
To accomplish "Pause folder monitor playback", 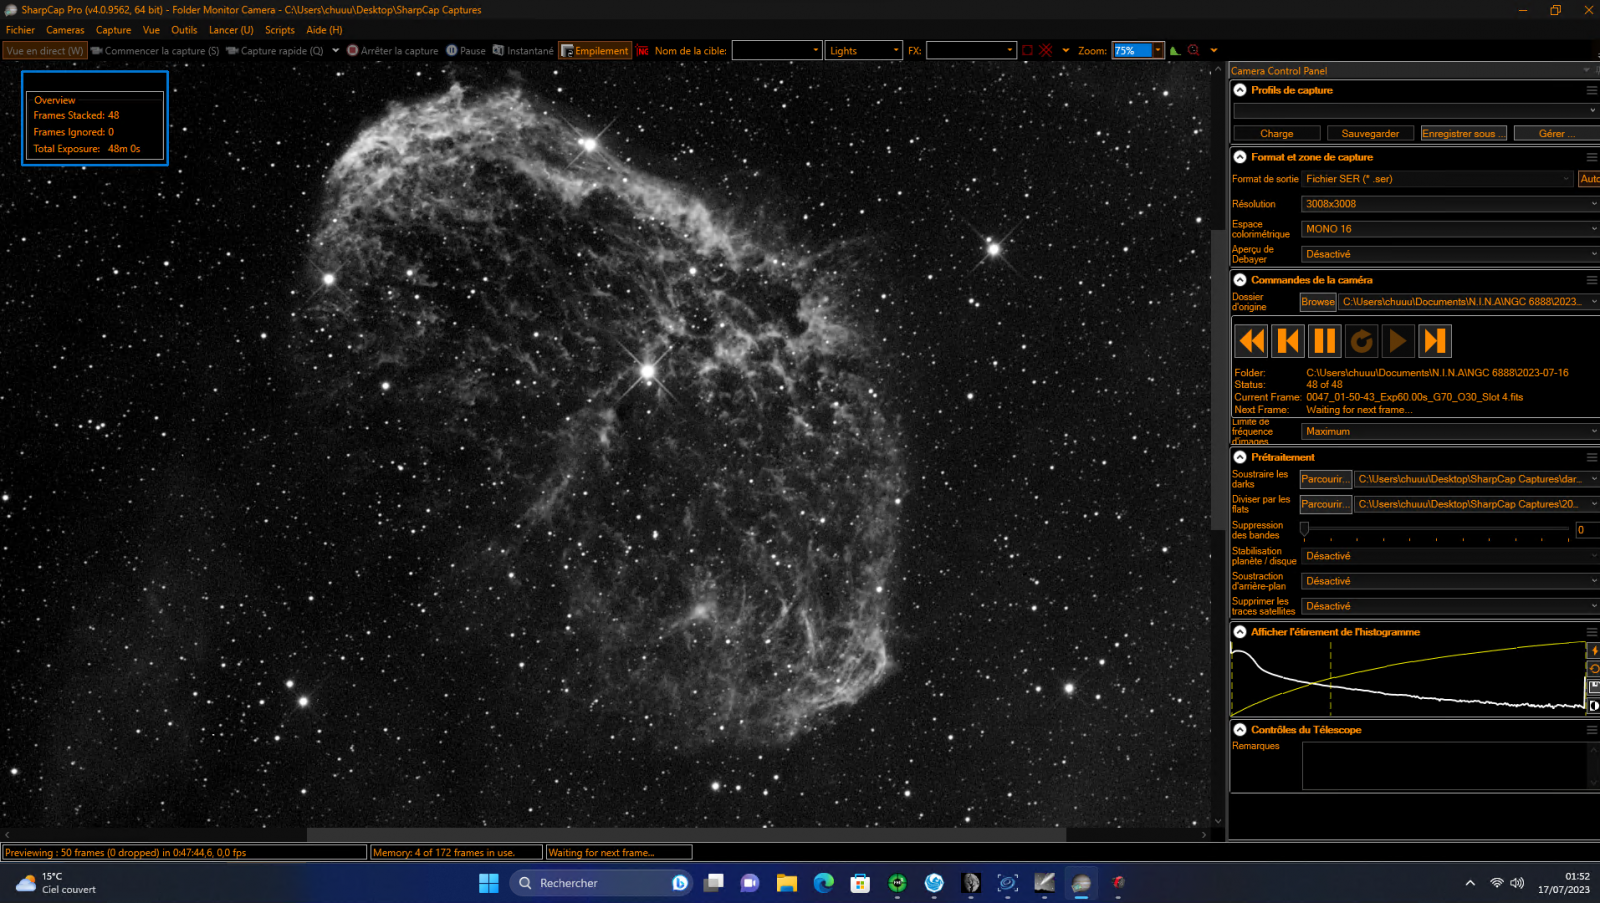I will coord(1324,341).
